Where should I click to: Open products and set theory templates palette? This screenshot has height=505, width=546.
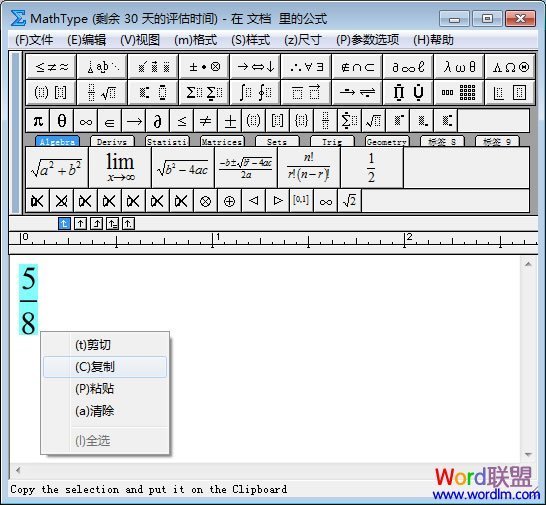click(x=408, y=92)
